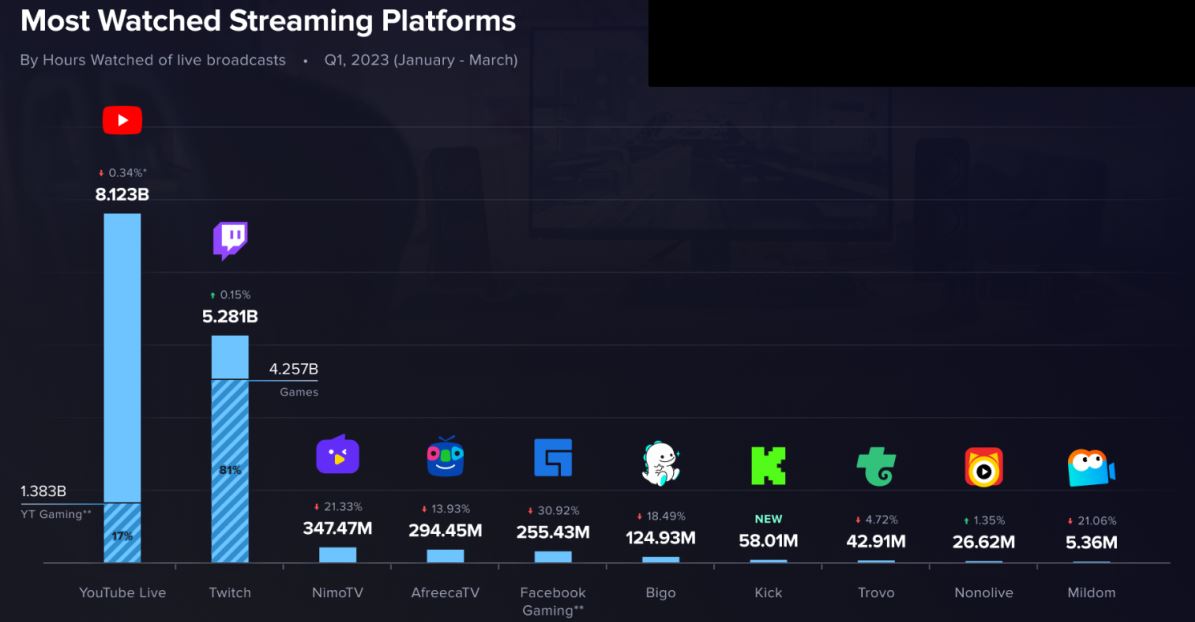Click the Most Watched Streaming Platforms title
The height and width of the screenshot is (622, 1195).
(x=270, y=20)
